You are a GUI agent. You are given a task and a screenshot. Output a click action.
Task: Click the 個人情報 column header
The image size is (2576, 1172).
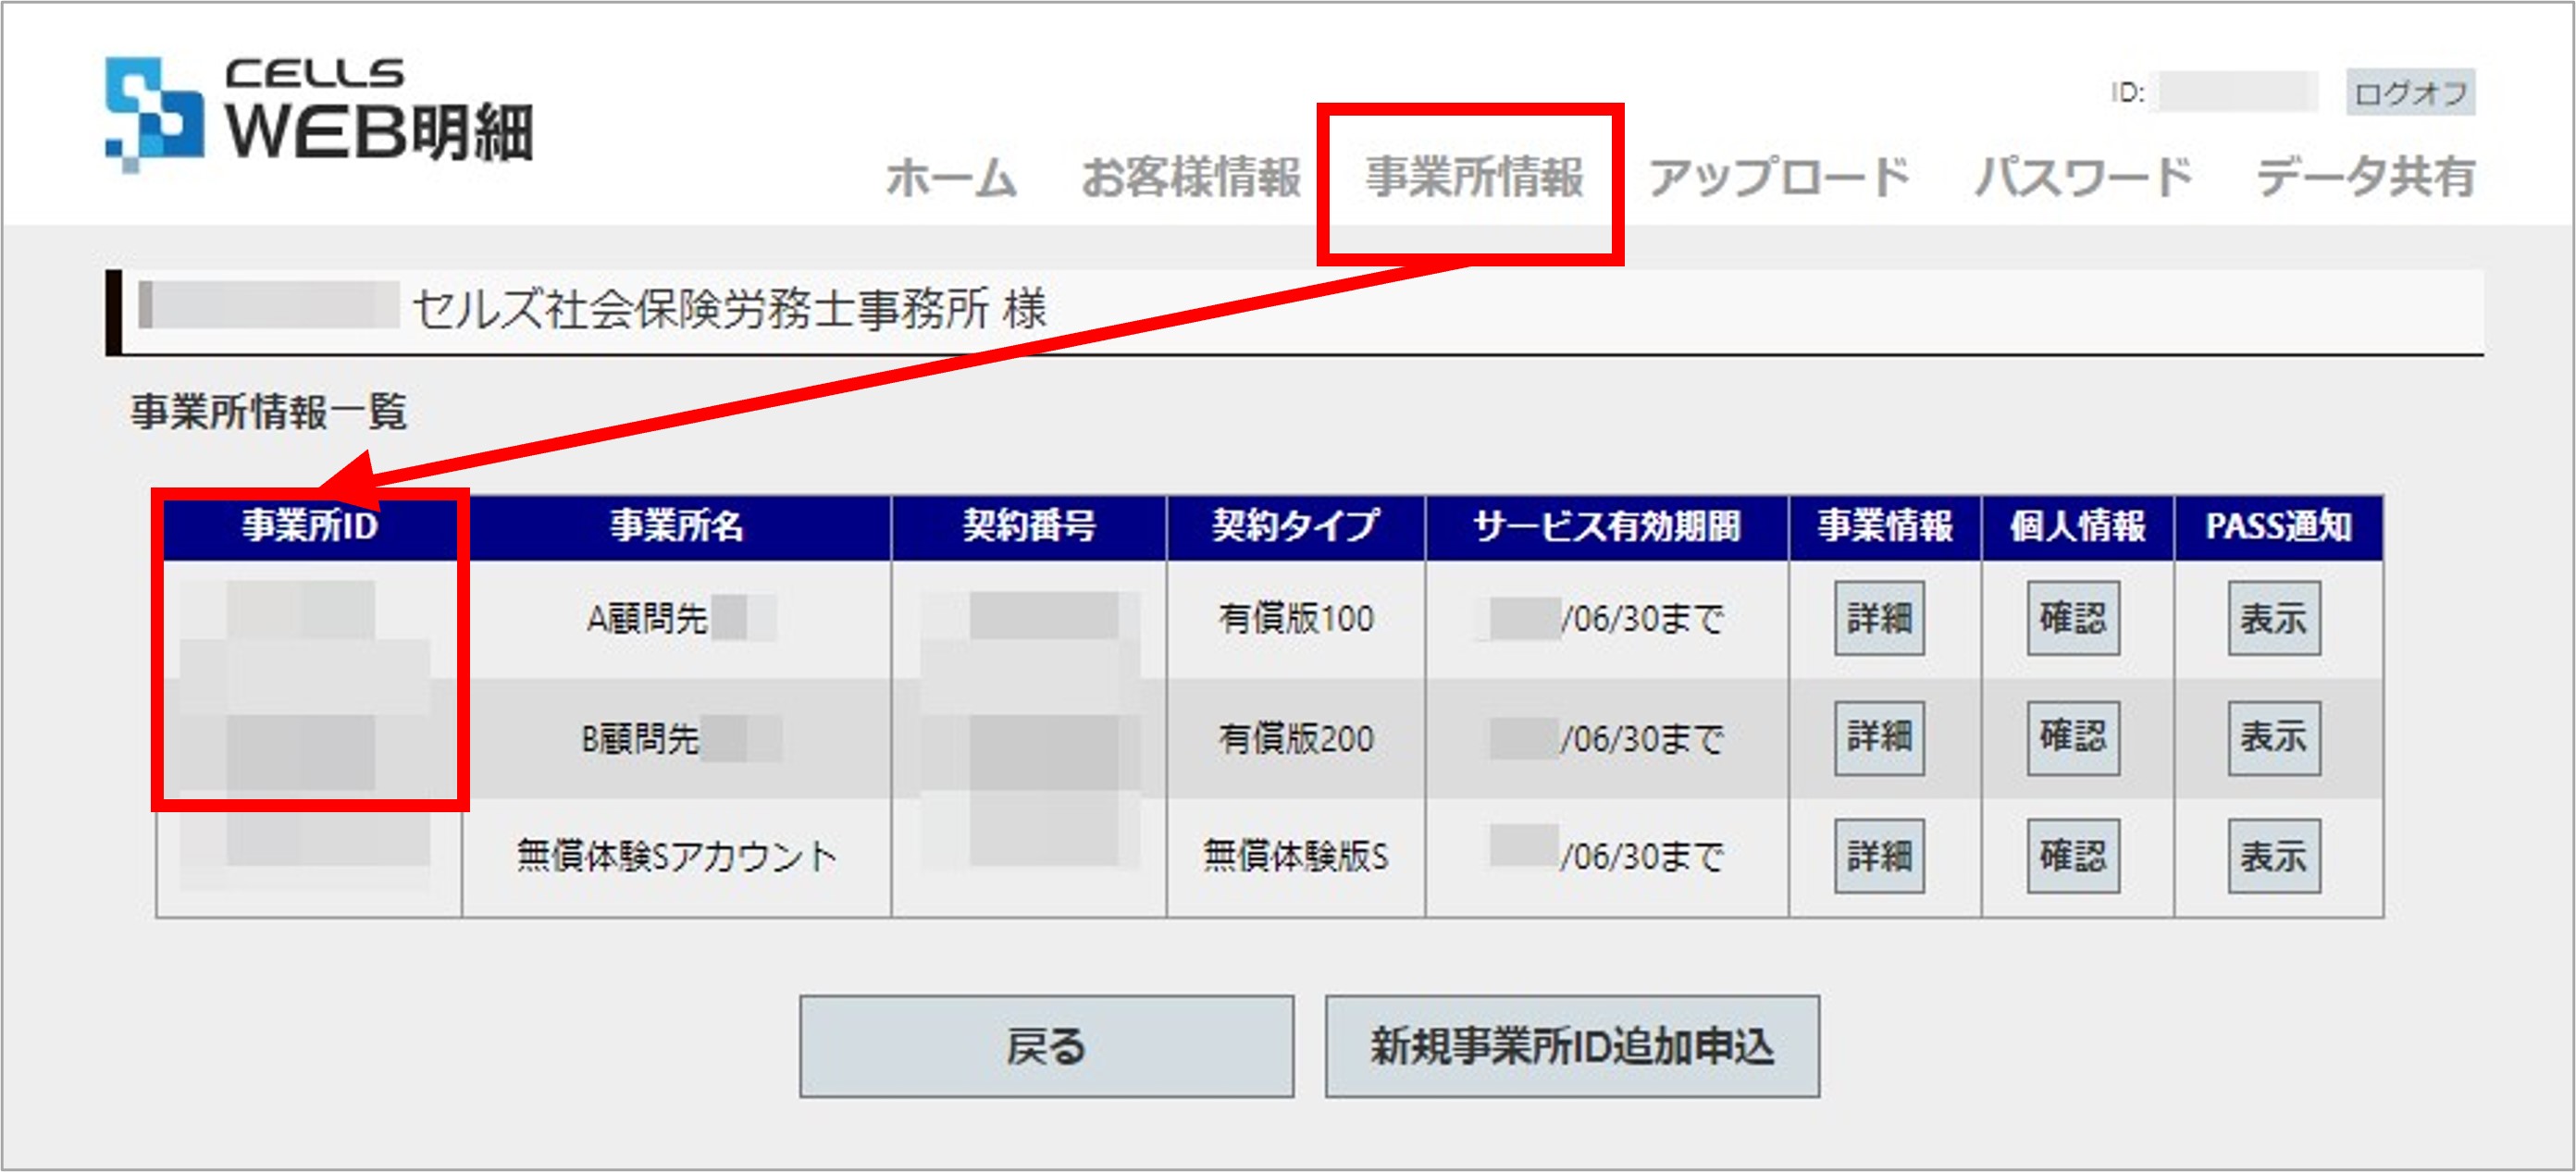pyautogui.click(x=2078, y=526)
